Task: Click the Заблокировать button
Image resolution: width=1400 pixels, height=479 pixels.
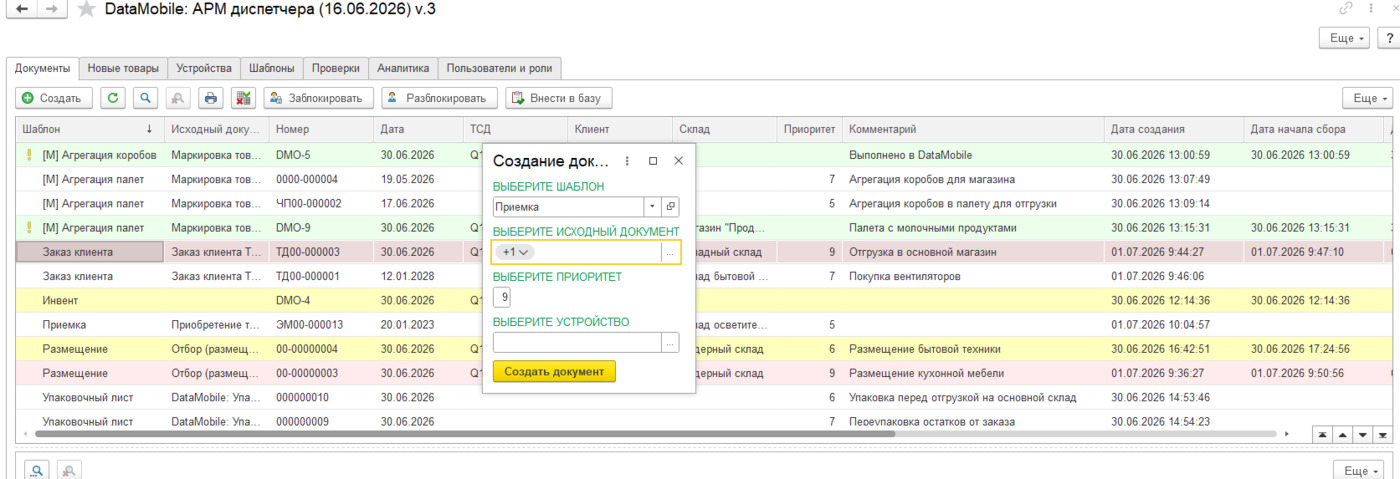Action: (319, 98)
